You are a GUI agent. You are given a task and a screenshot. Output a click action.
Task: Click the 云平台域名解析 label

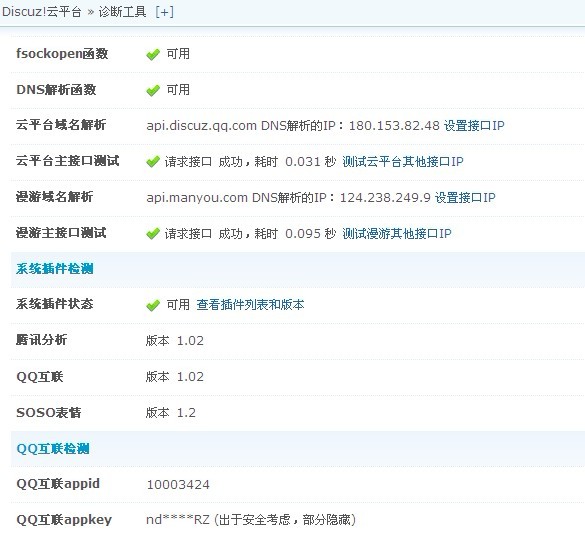click(61, 125)
